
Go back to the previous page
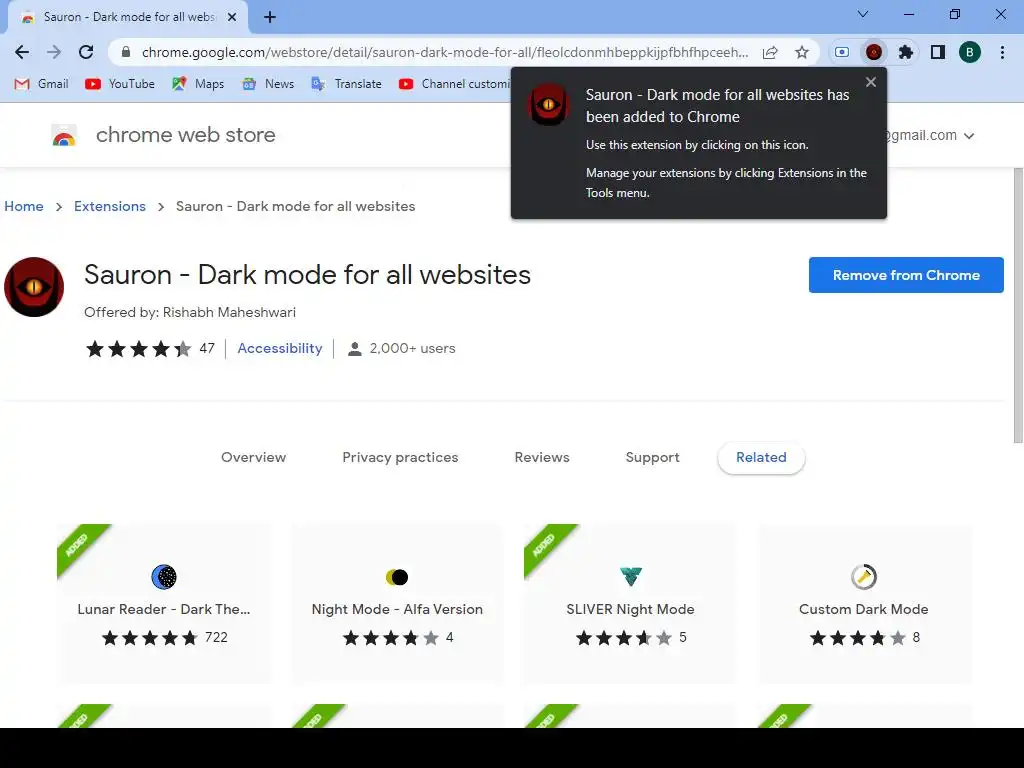(x=22, y=52)
